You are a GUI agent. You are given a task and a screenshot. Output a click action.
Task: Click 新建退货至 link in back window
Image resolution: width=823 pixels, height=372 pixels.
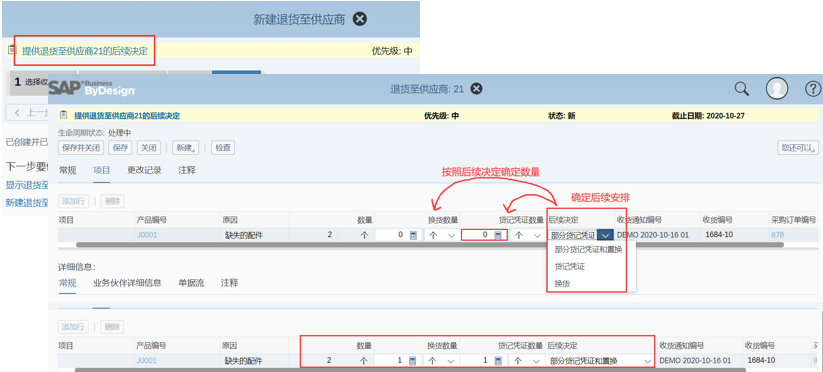[27, 202]
